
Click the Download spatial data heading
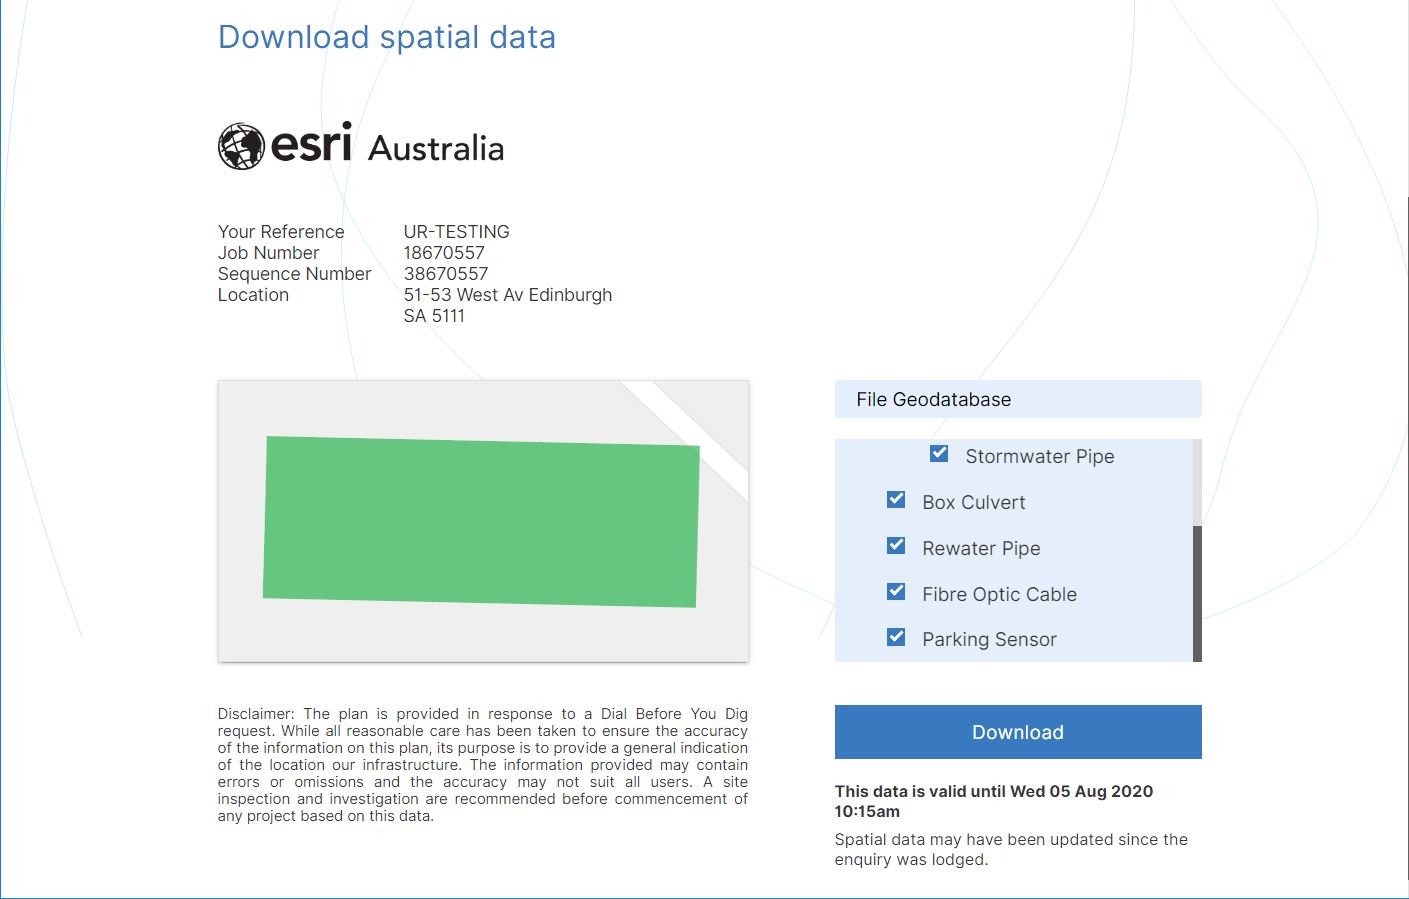click(x=386, y=37)
